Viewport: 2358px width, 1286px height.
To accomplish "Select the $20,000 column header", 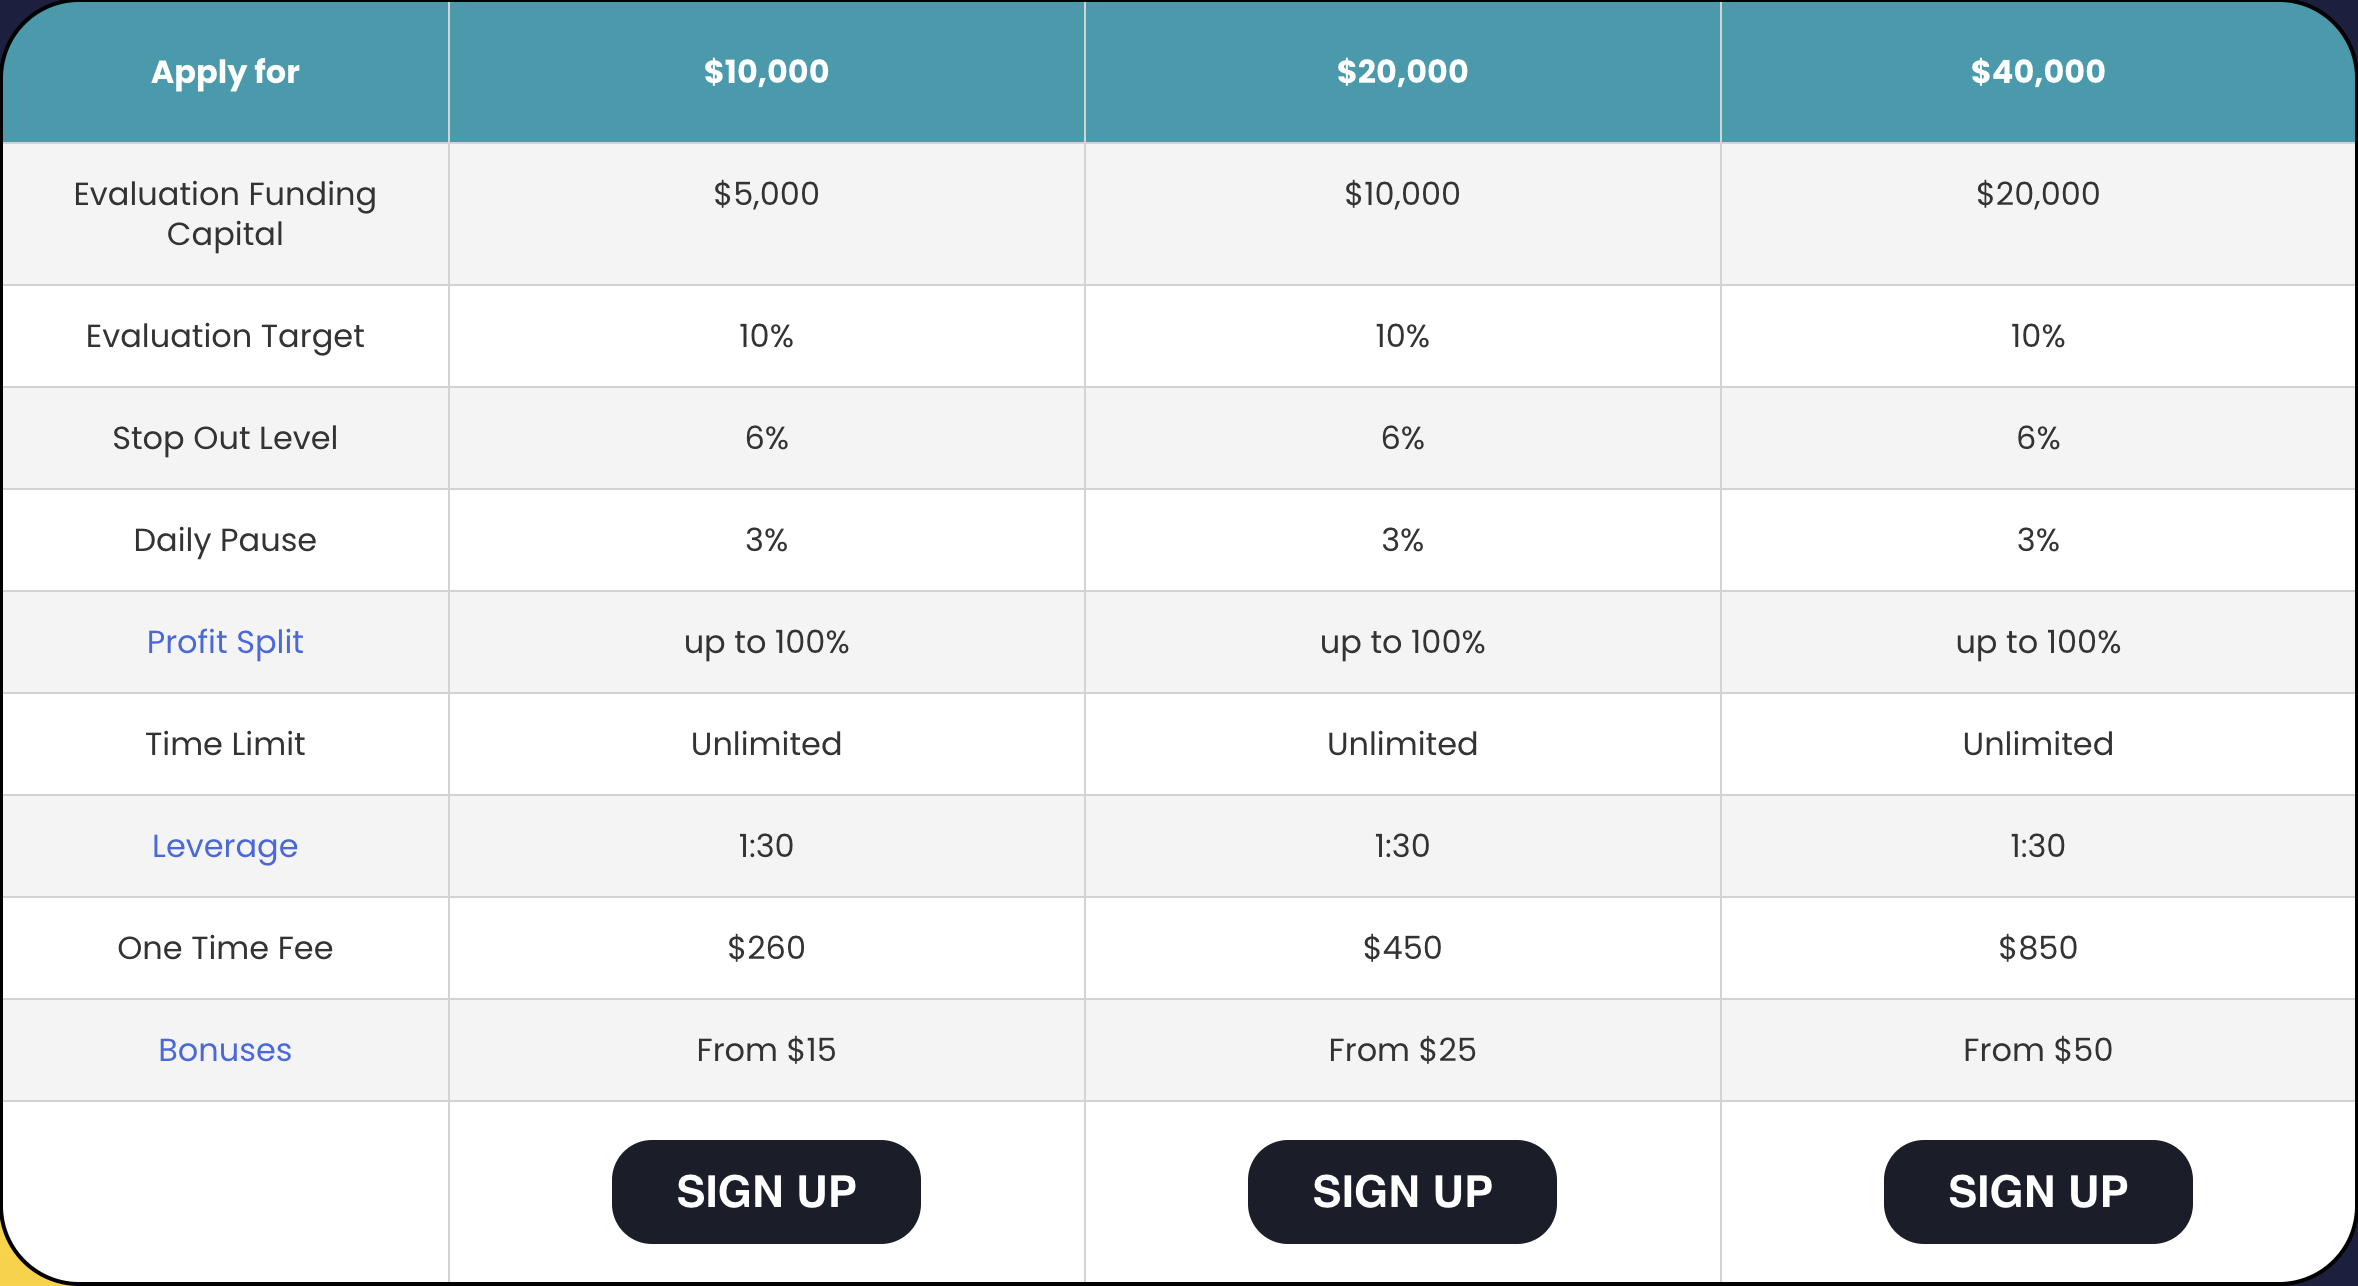I will (x=1402, y=72).
